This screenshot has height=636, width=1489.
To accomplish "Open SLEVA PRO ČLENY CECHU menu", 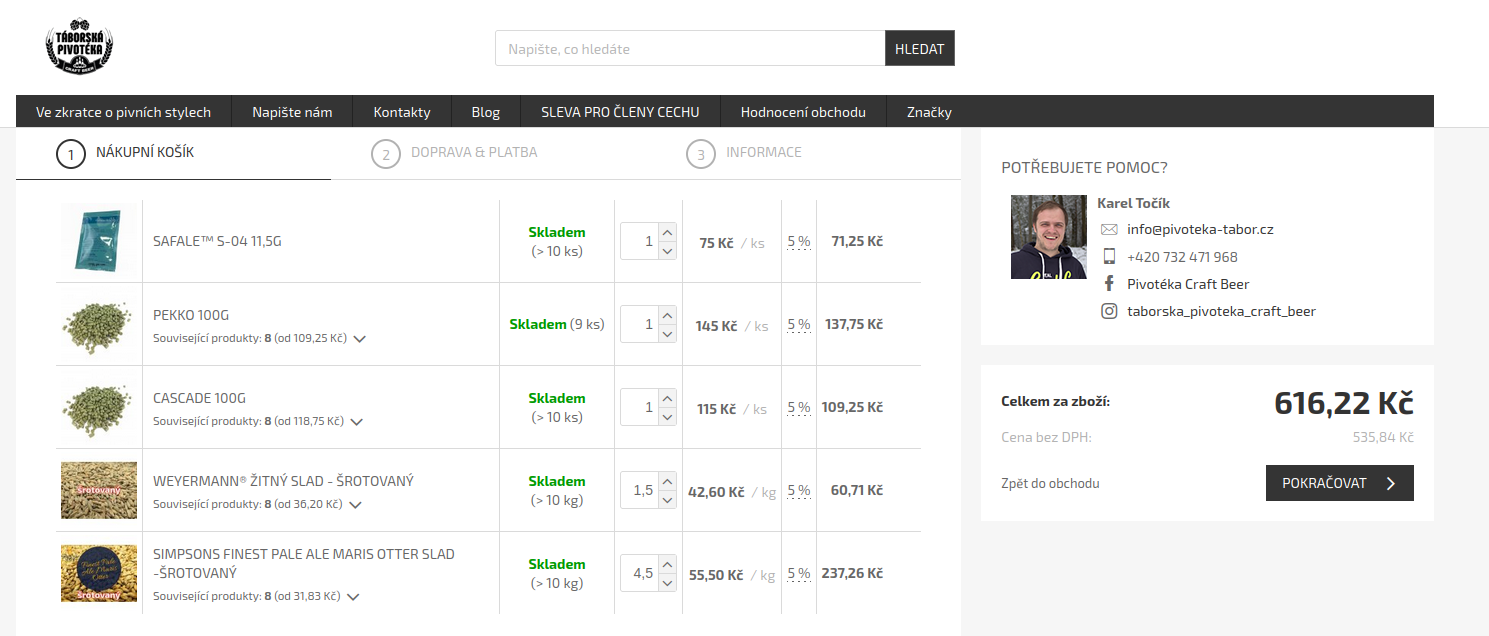I will [x=620, y=112].
